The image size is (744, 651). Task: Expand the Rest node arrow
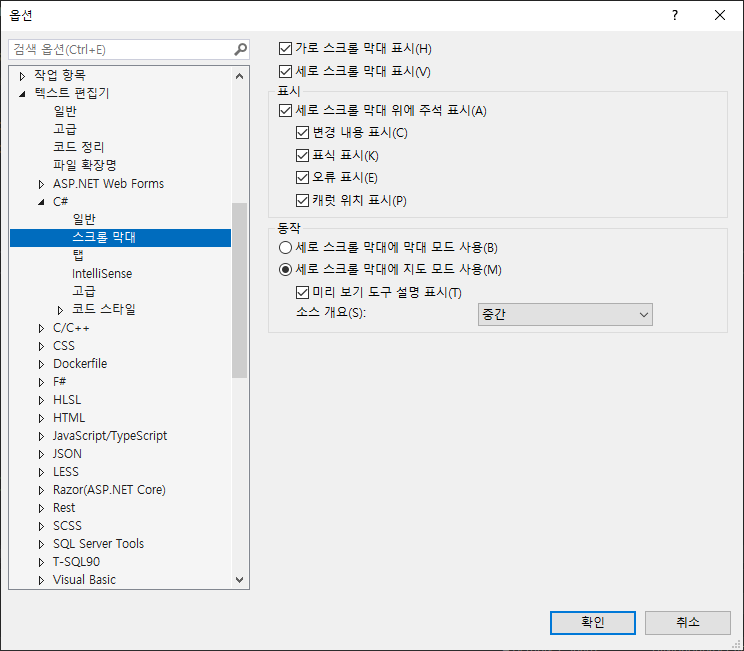point(41,509)
